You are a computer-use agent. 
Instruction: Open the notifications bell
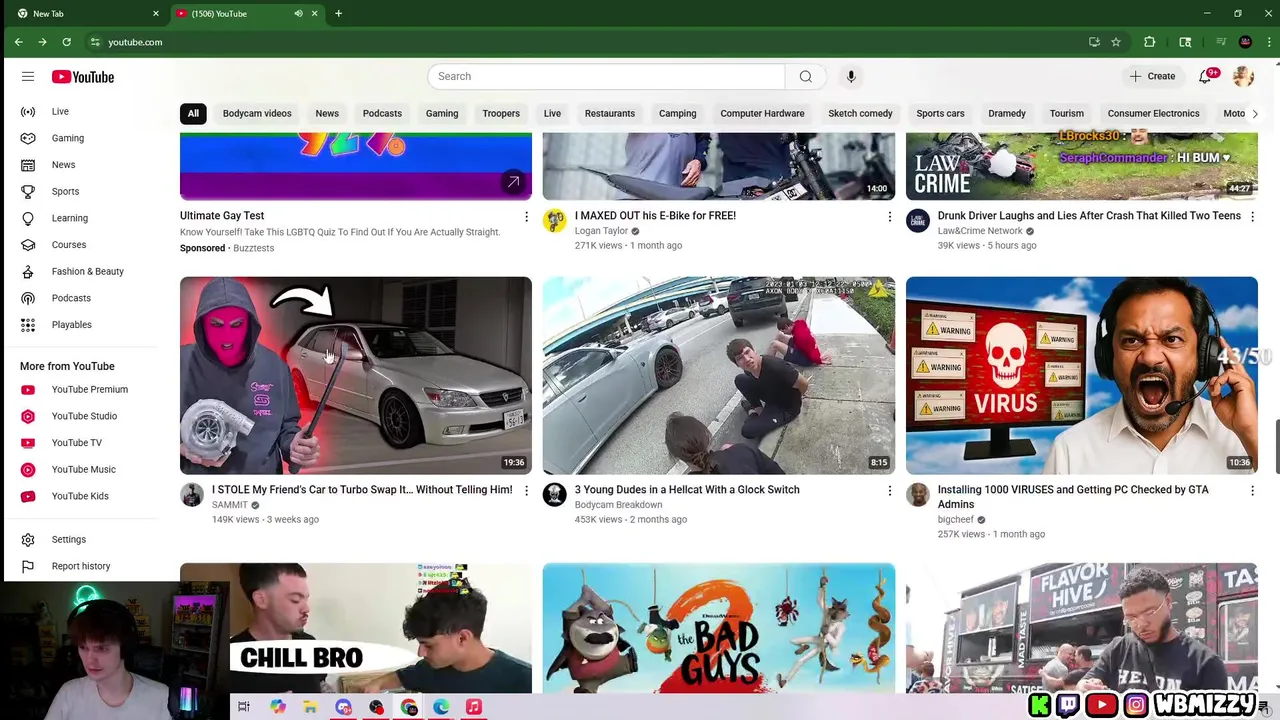click(1205, 76)
